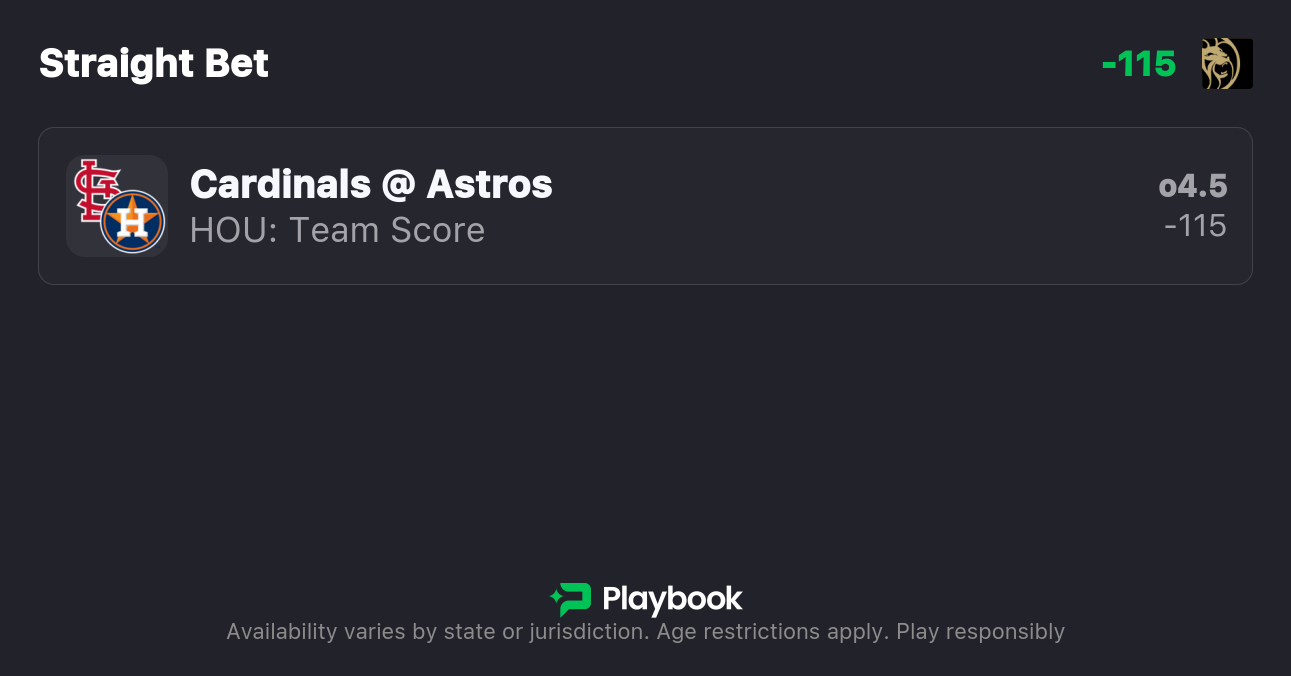Click the o4.5 over line value
Viewport: 1291px width, 676px height.
[1193, 186]
